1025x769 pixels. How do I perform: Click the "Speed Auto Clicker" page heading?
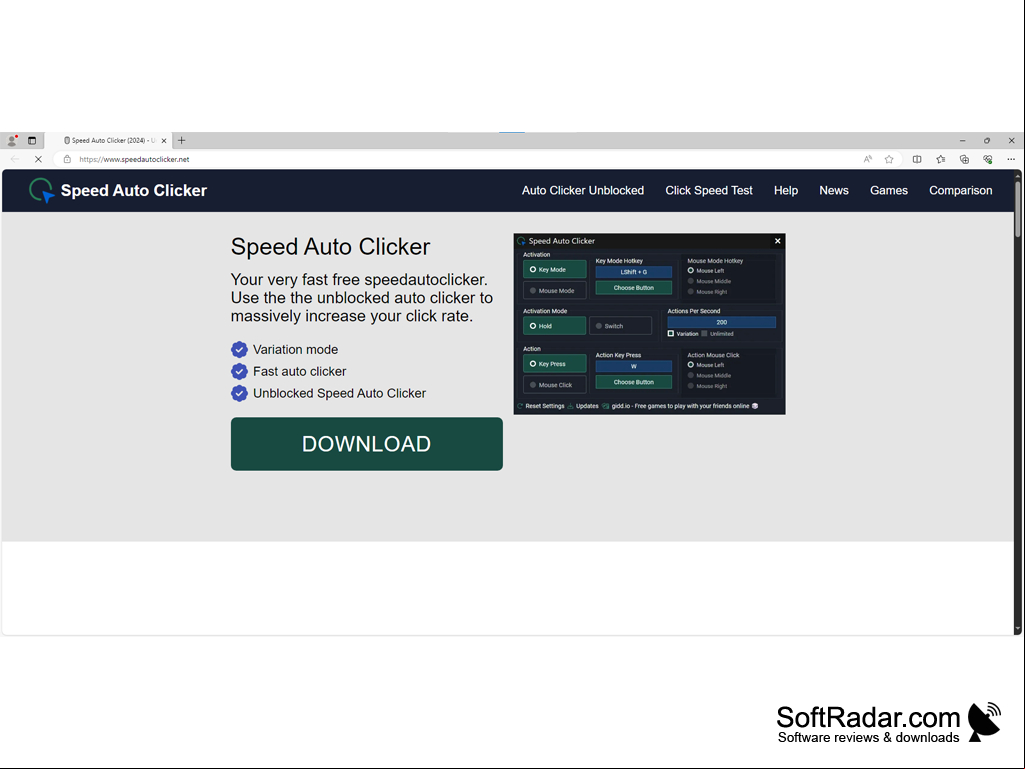[330, 247]
